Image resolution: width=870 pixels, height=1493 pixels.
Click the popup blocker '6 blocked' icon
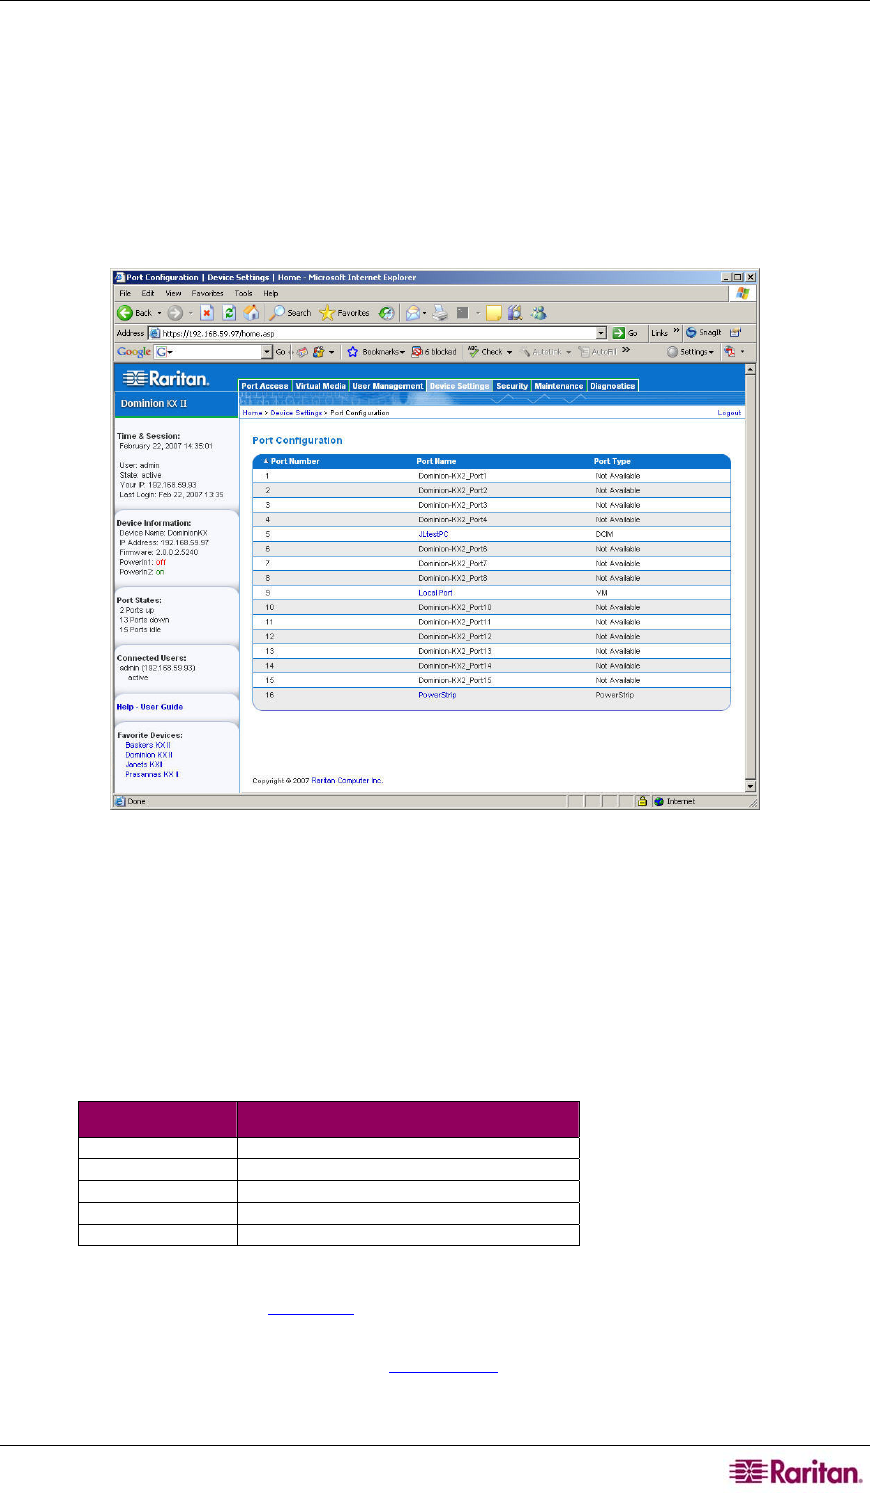tap(418, 352)
